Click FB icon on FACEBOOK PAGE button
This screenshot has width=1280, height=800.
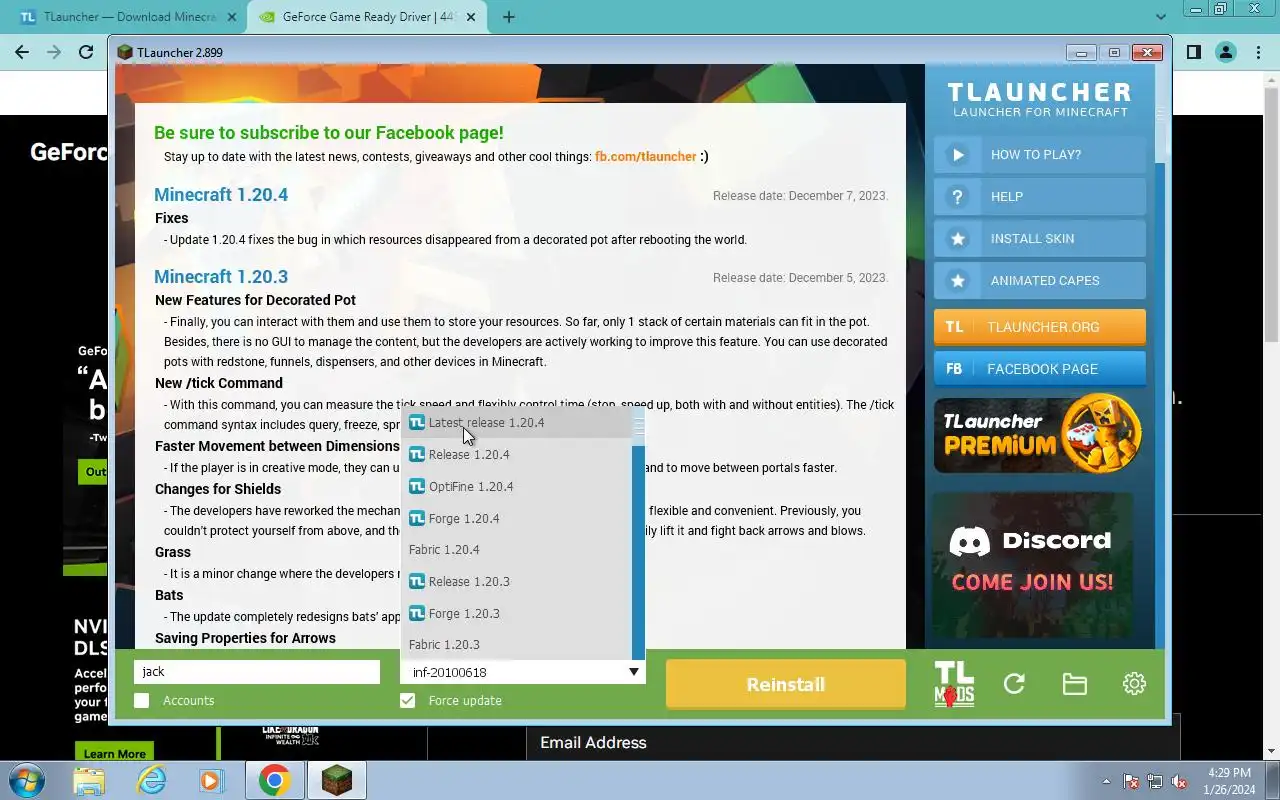954,369
